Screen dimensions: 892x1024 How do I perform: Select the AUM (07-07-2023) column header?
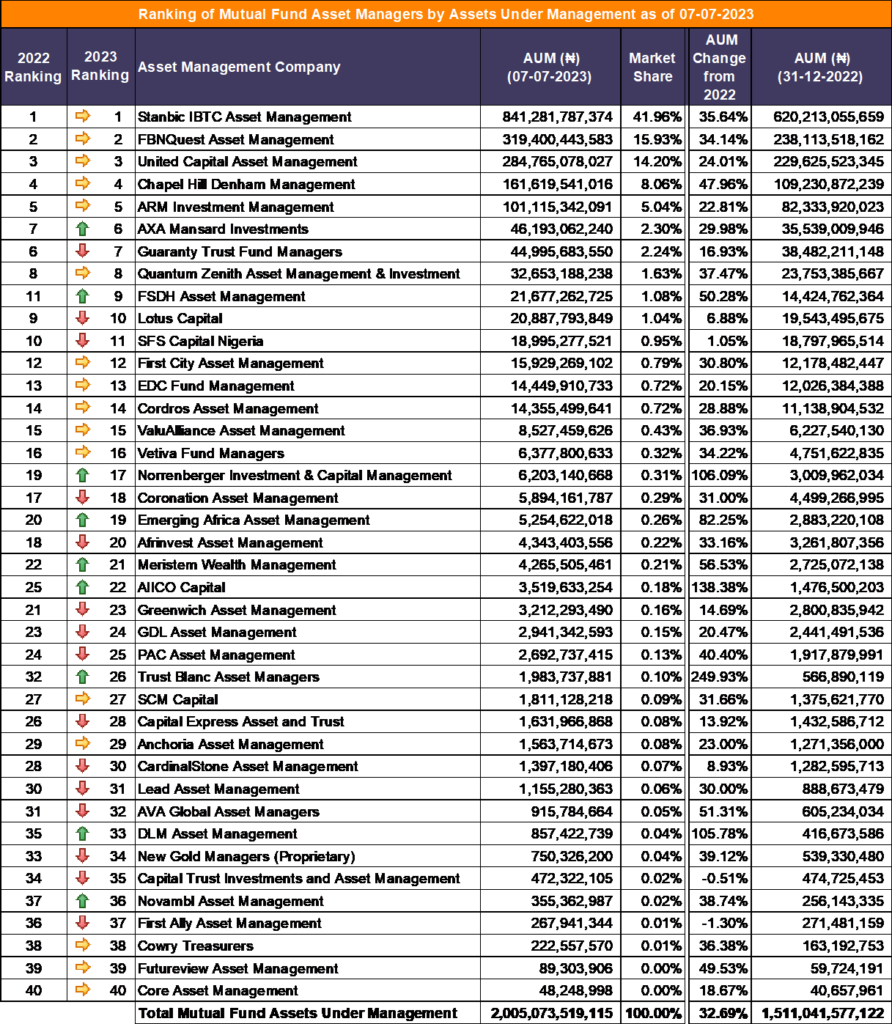point(549,67)
